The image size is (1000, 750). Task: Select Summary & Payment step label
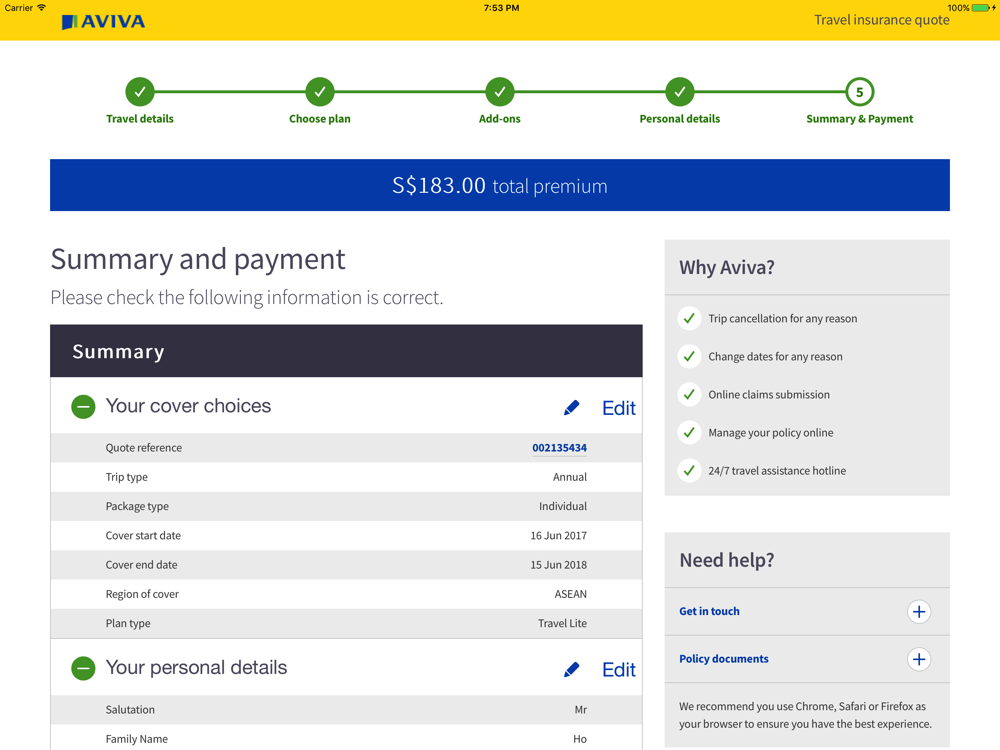[860, 119]
